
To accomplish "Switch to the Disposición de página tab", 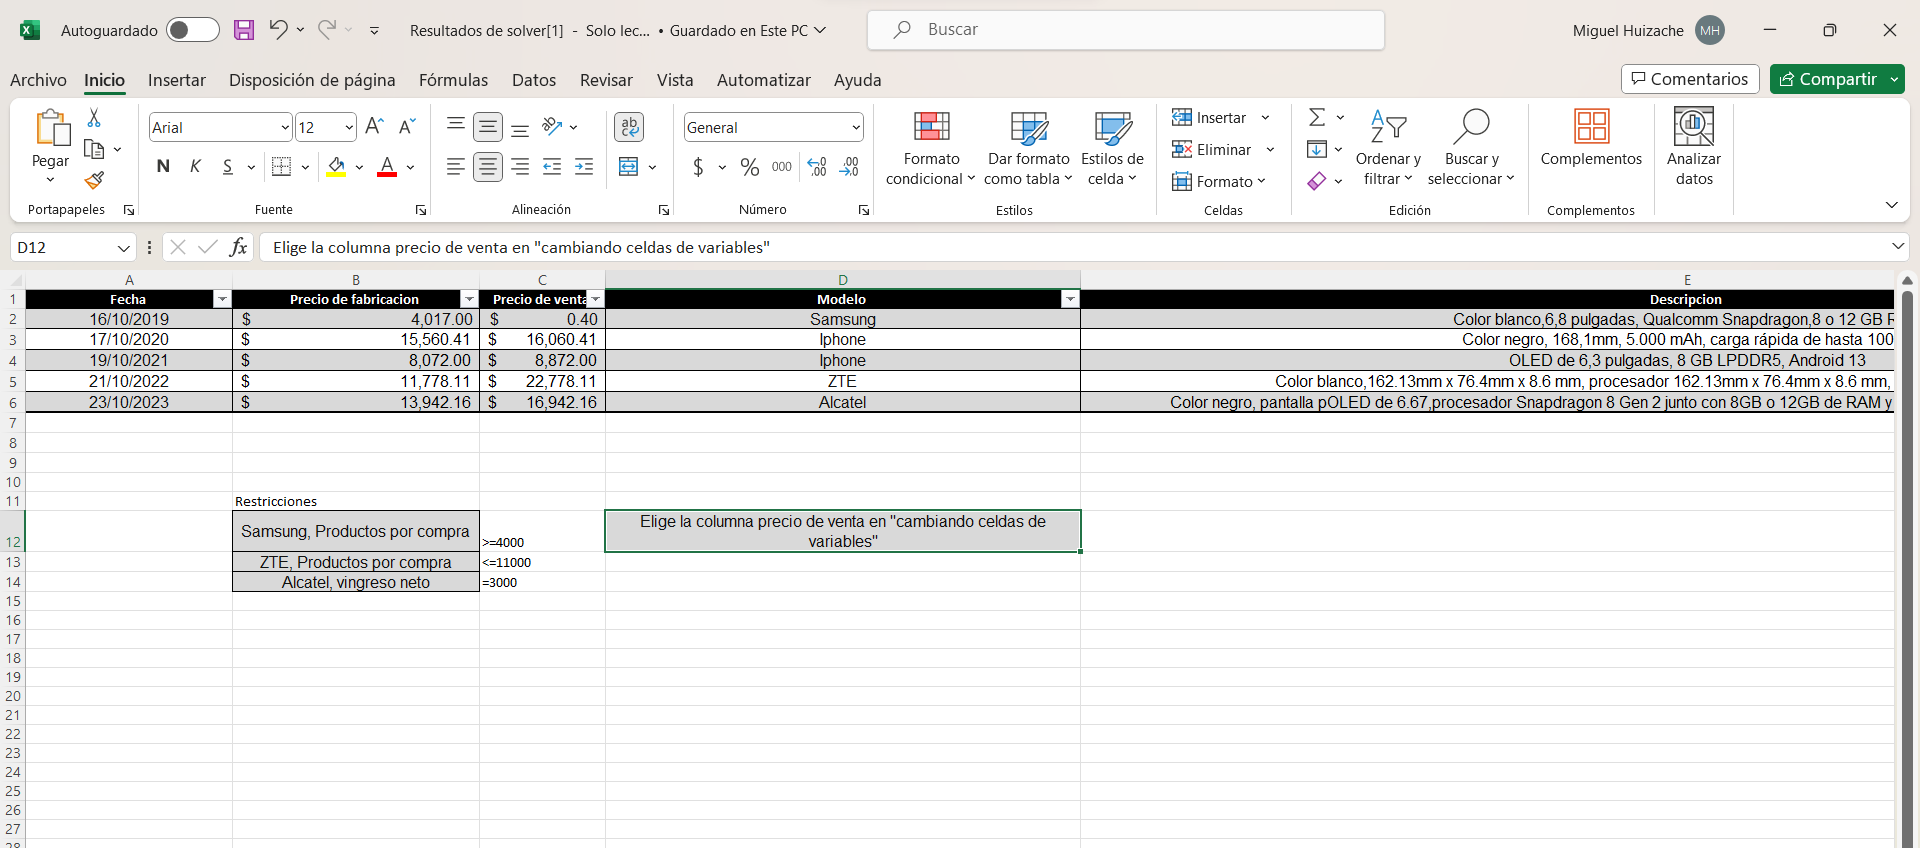I will point(312,80).
